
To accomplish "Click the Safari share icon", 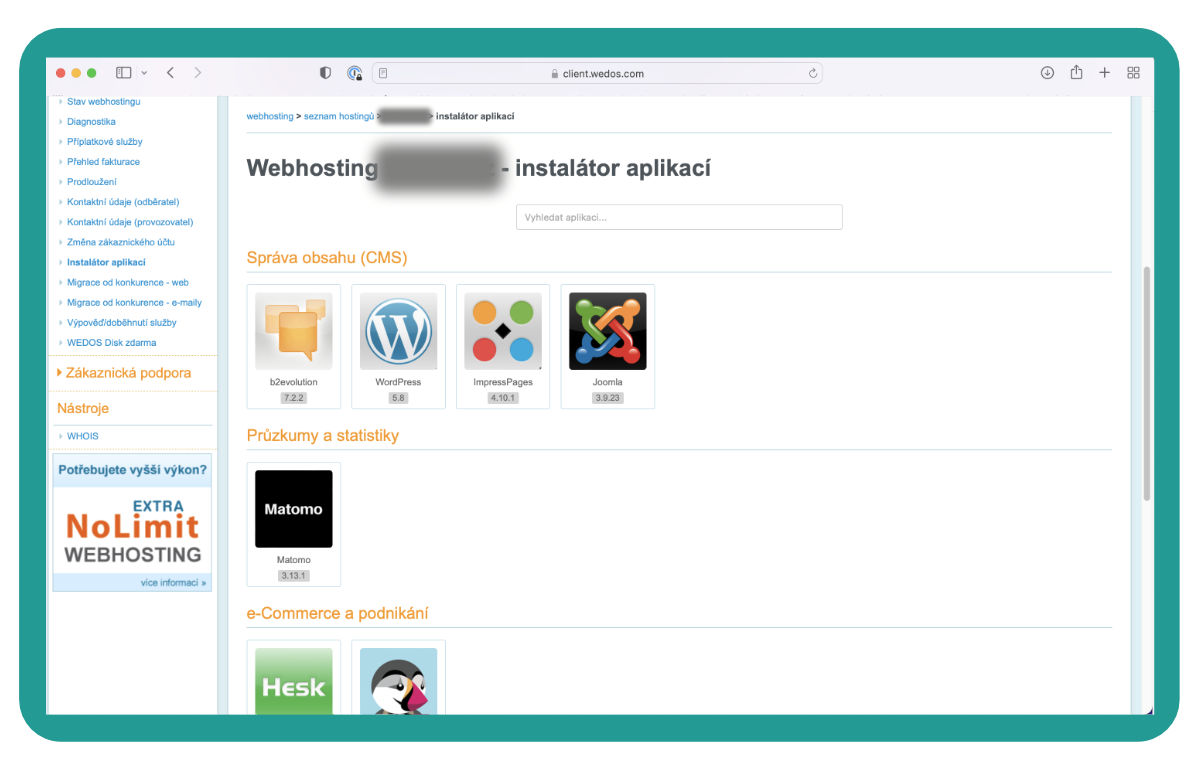I will (x=1076, y=73).
